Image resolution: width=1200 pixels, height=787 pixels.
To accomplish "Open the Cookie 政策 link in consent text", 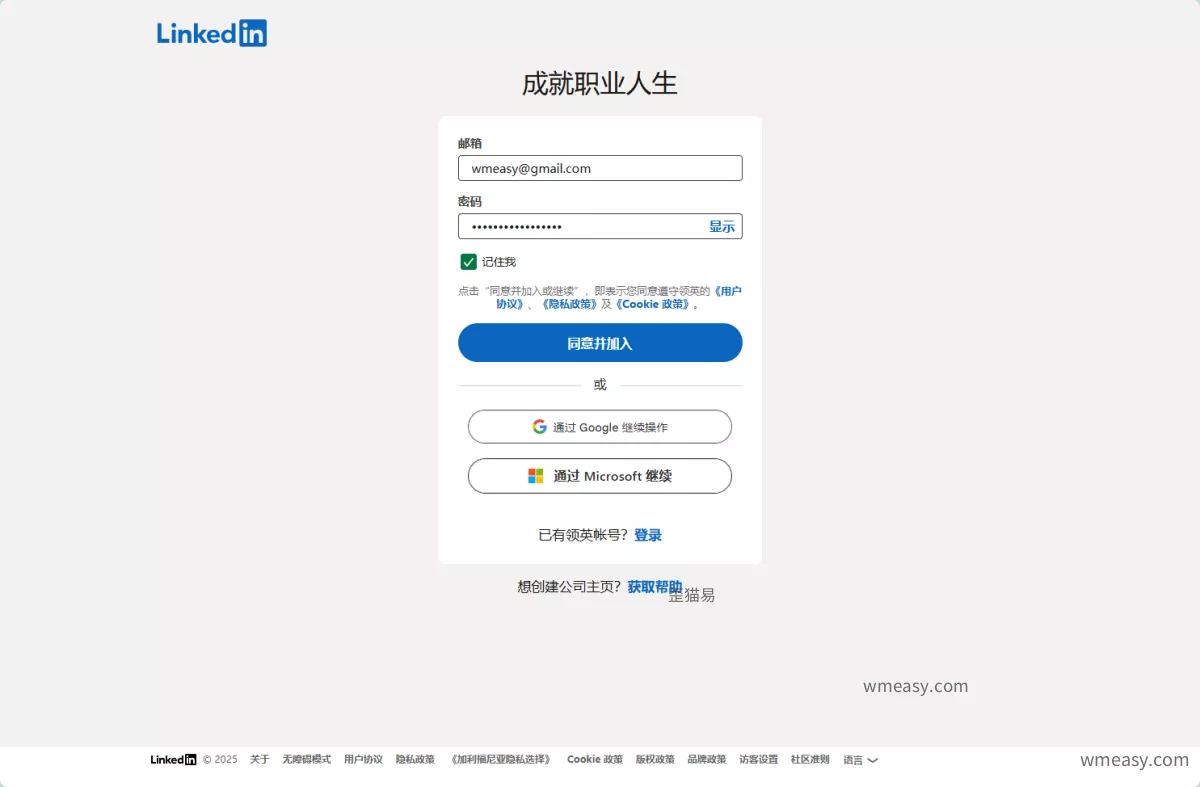I will [652, 304].
